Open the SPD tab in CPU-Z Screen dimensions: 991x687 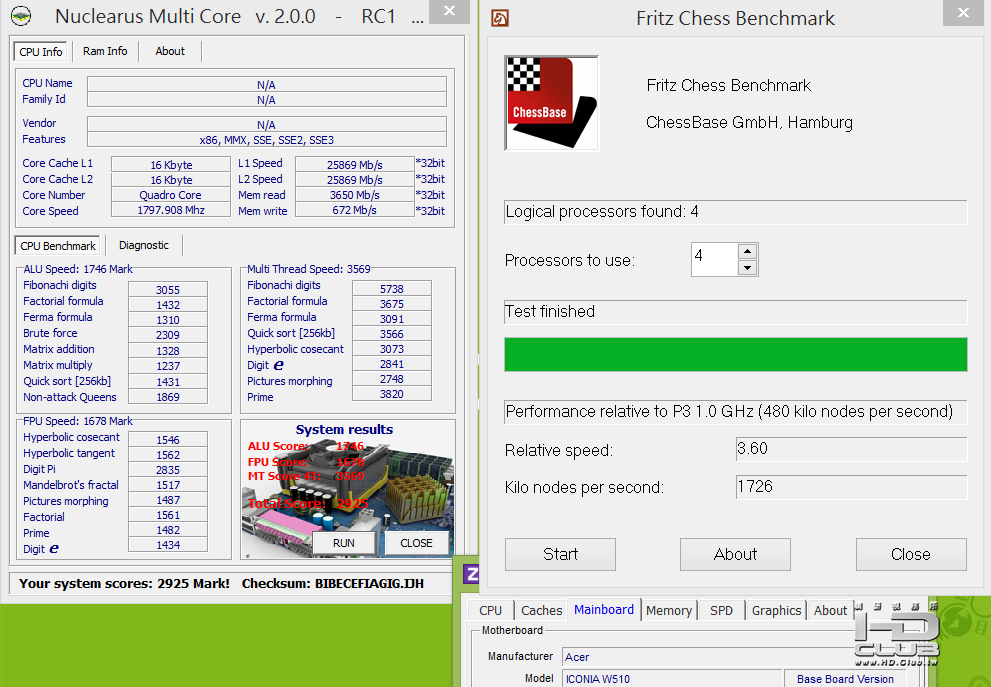click(x=721, y=611)
